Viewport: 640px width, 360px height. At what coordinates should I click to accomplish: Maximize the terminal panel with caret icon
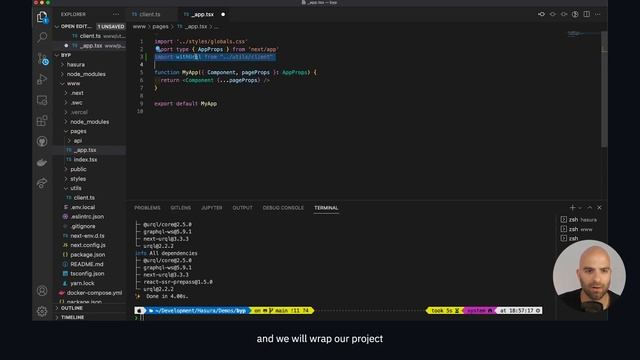(589, 207)
